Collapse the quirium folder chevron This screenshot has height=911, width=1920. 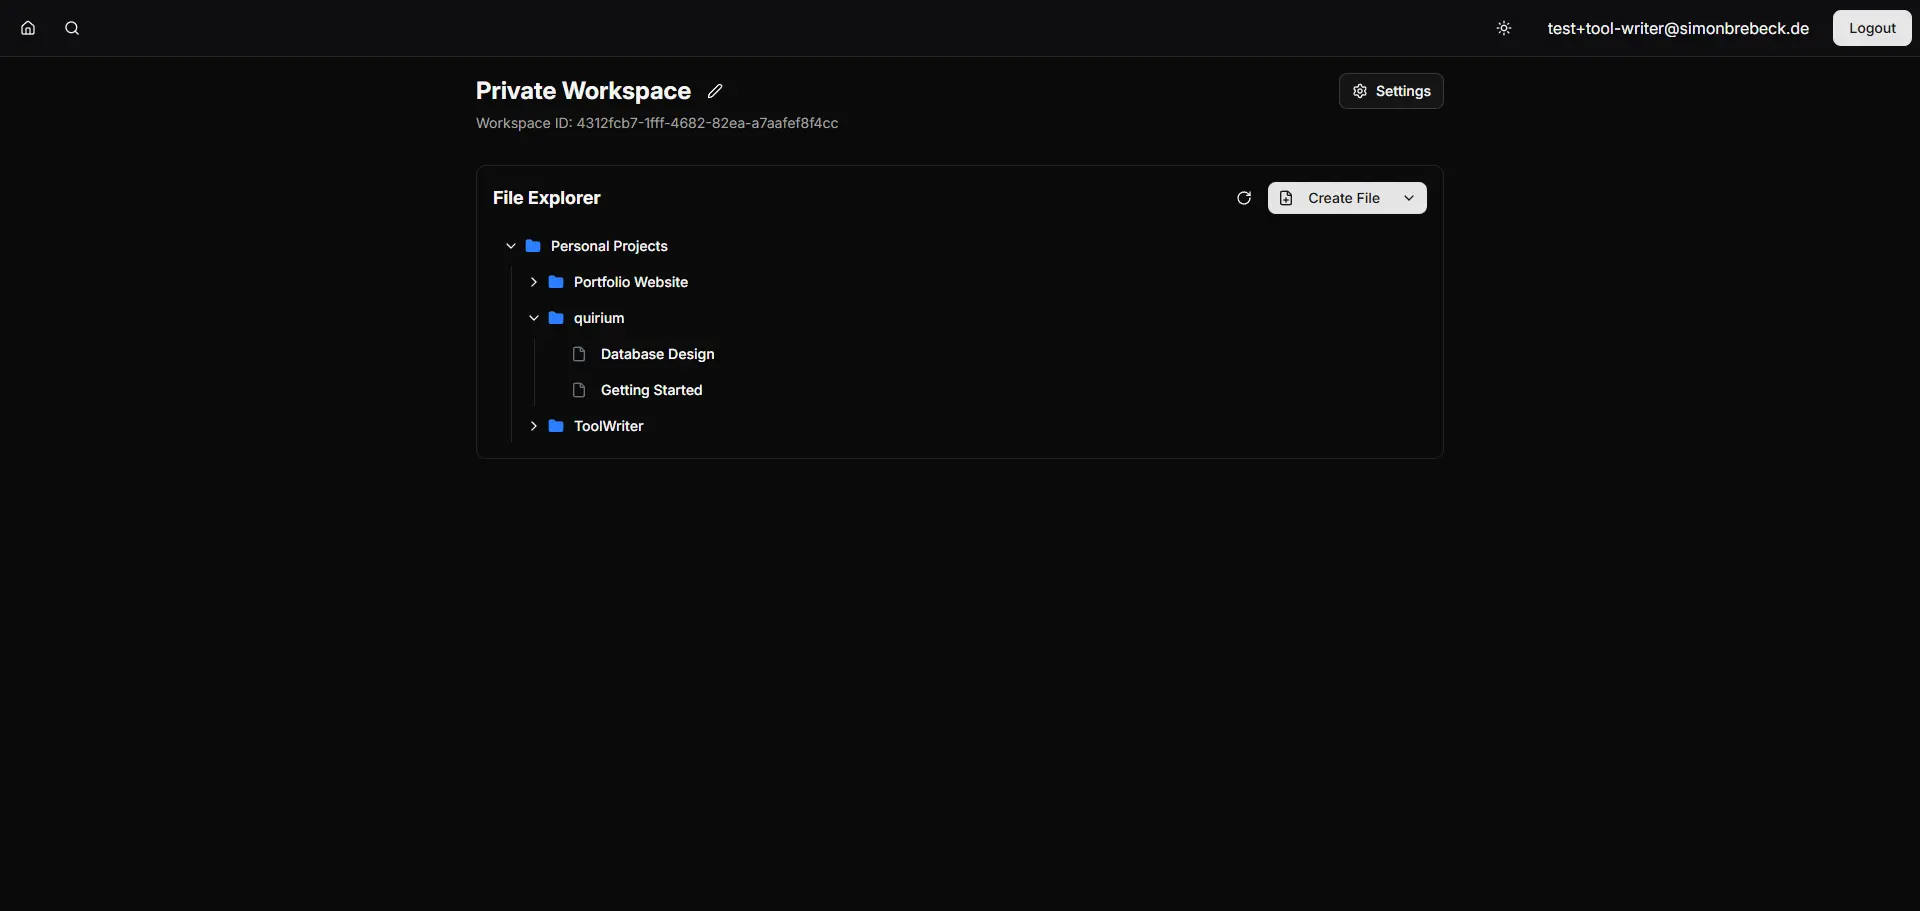[534, 318]
